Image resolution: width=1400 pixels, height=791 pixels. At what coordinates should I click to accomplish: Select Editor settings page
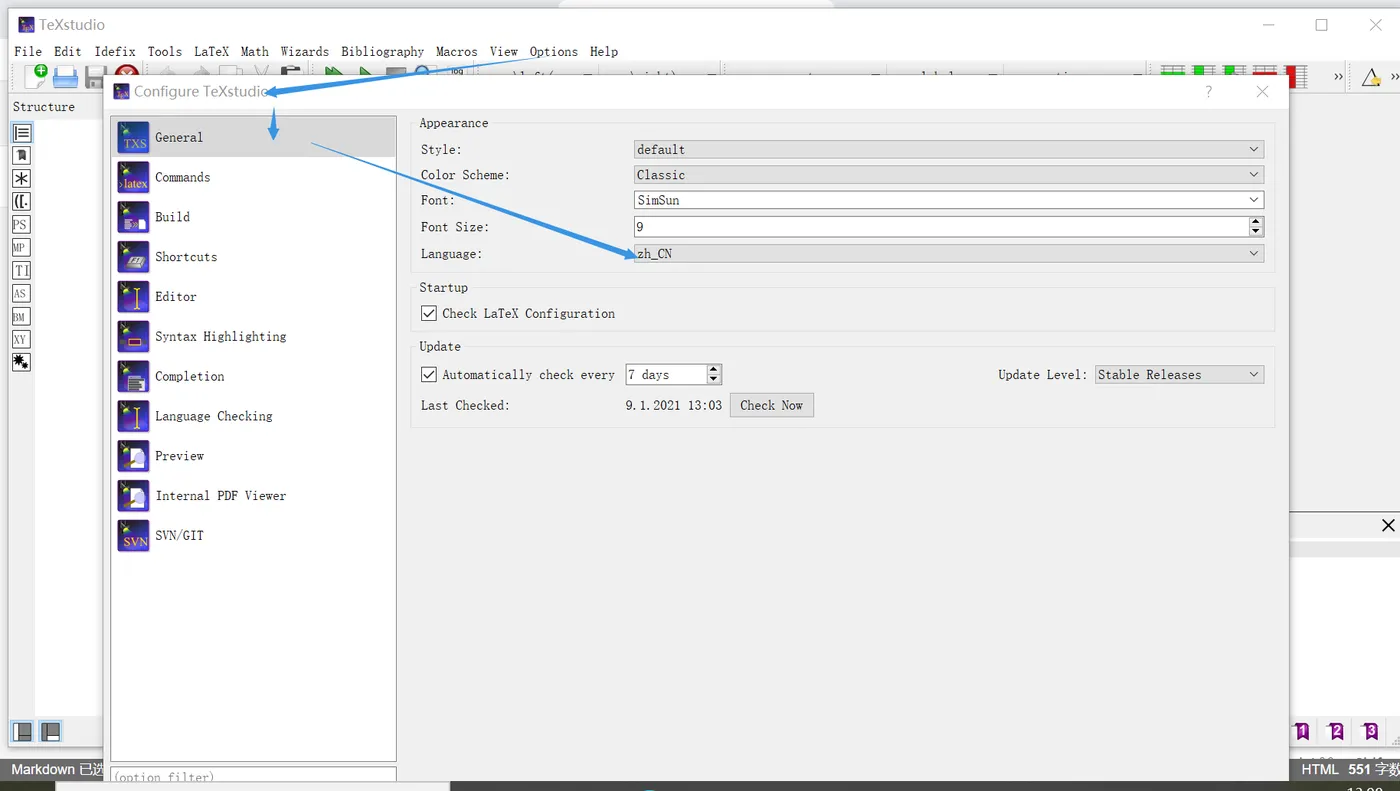coord(254,297)
